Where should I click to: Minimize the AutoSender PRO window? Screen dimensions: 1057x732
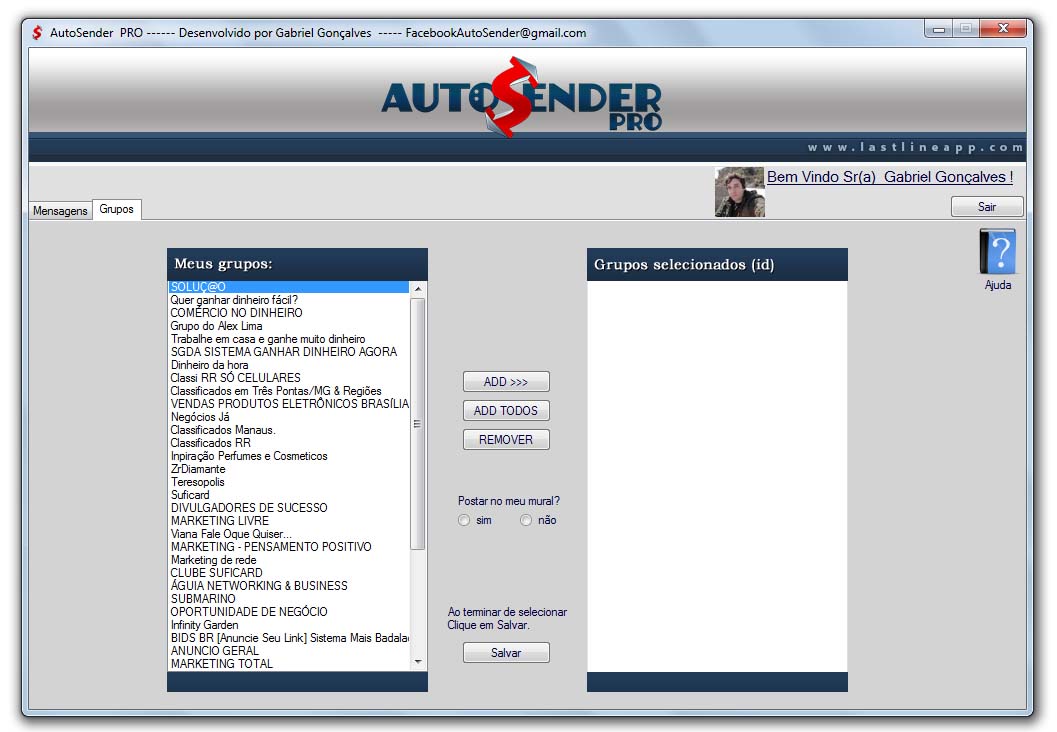[938, 29]
